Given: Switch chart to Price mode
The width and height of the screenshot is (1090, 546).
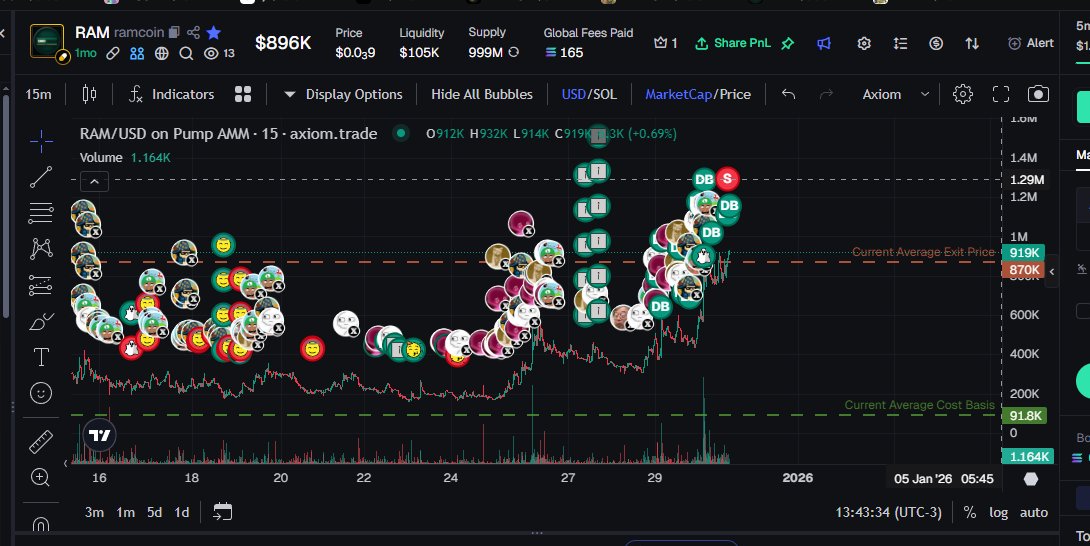Looking at the screenshot, I should (x=735, y=94).
